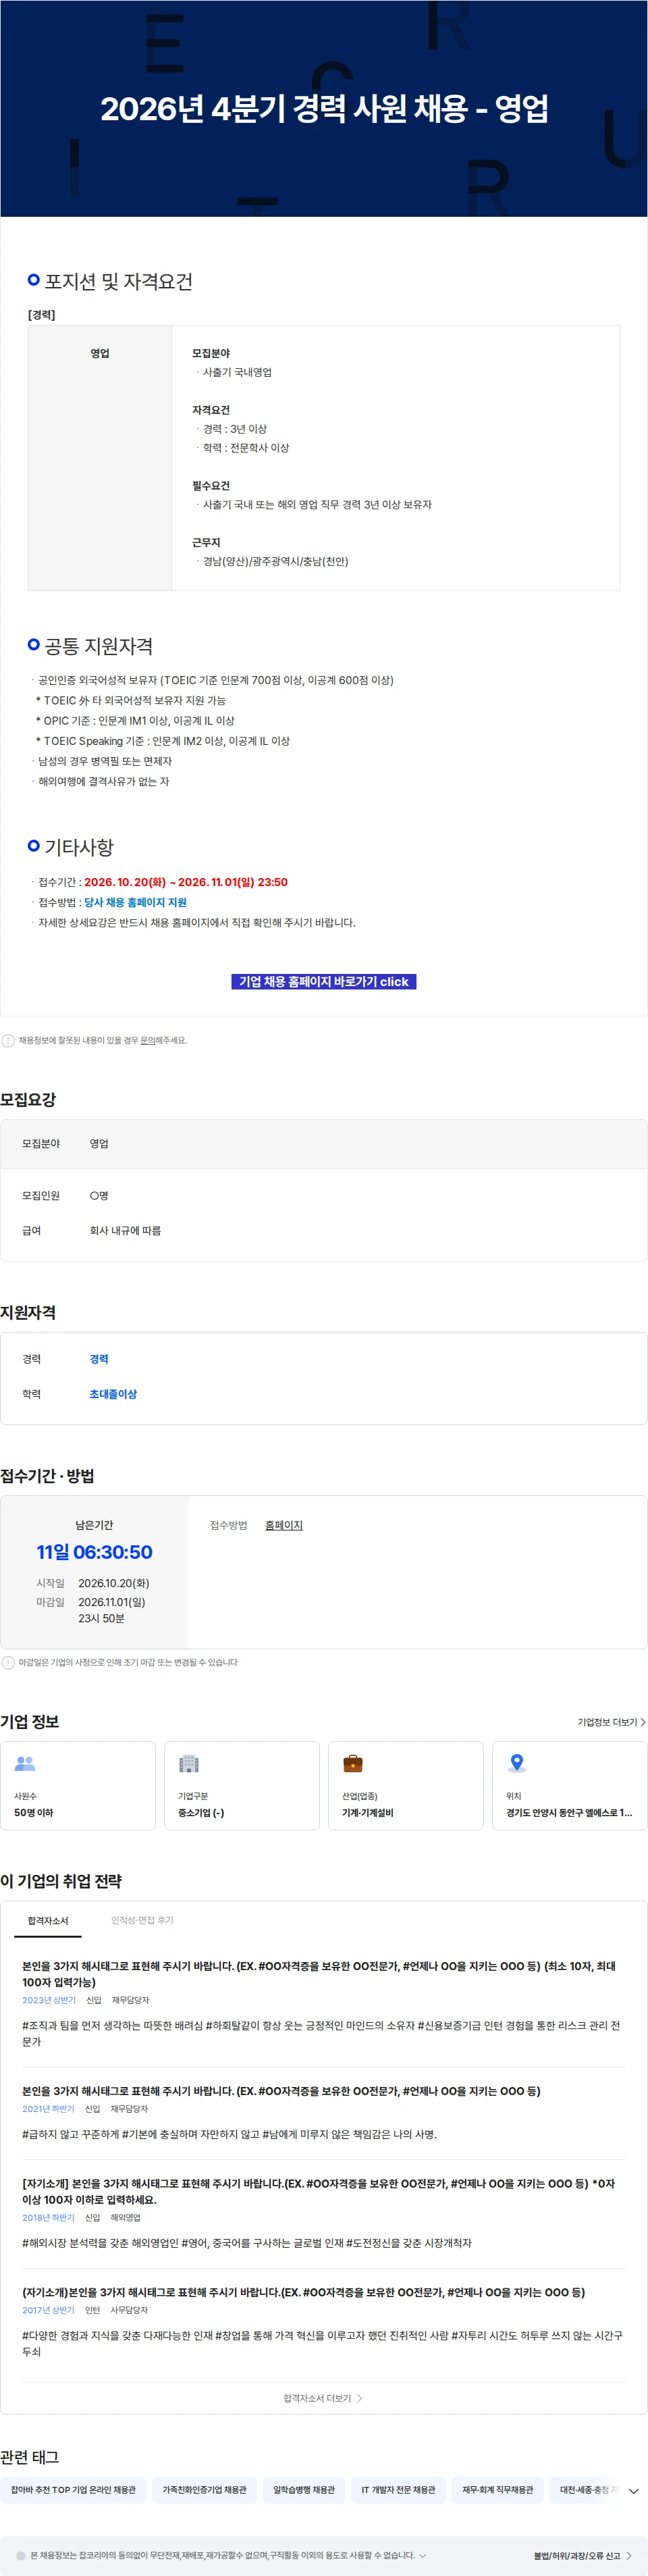
Task: Click the 당사 채용 홈페이지 지원 text
Action: click(135, 902)
